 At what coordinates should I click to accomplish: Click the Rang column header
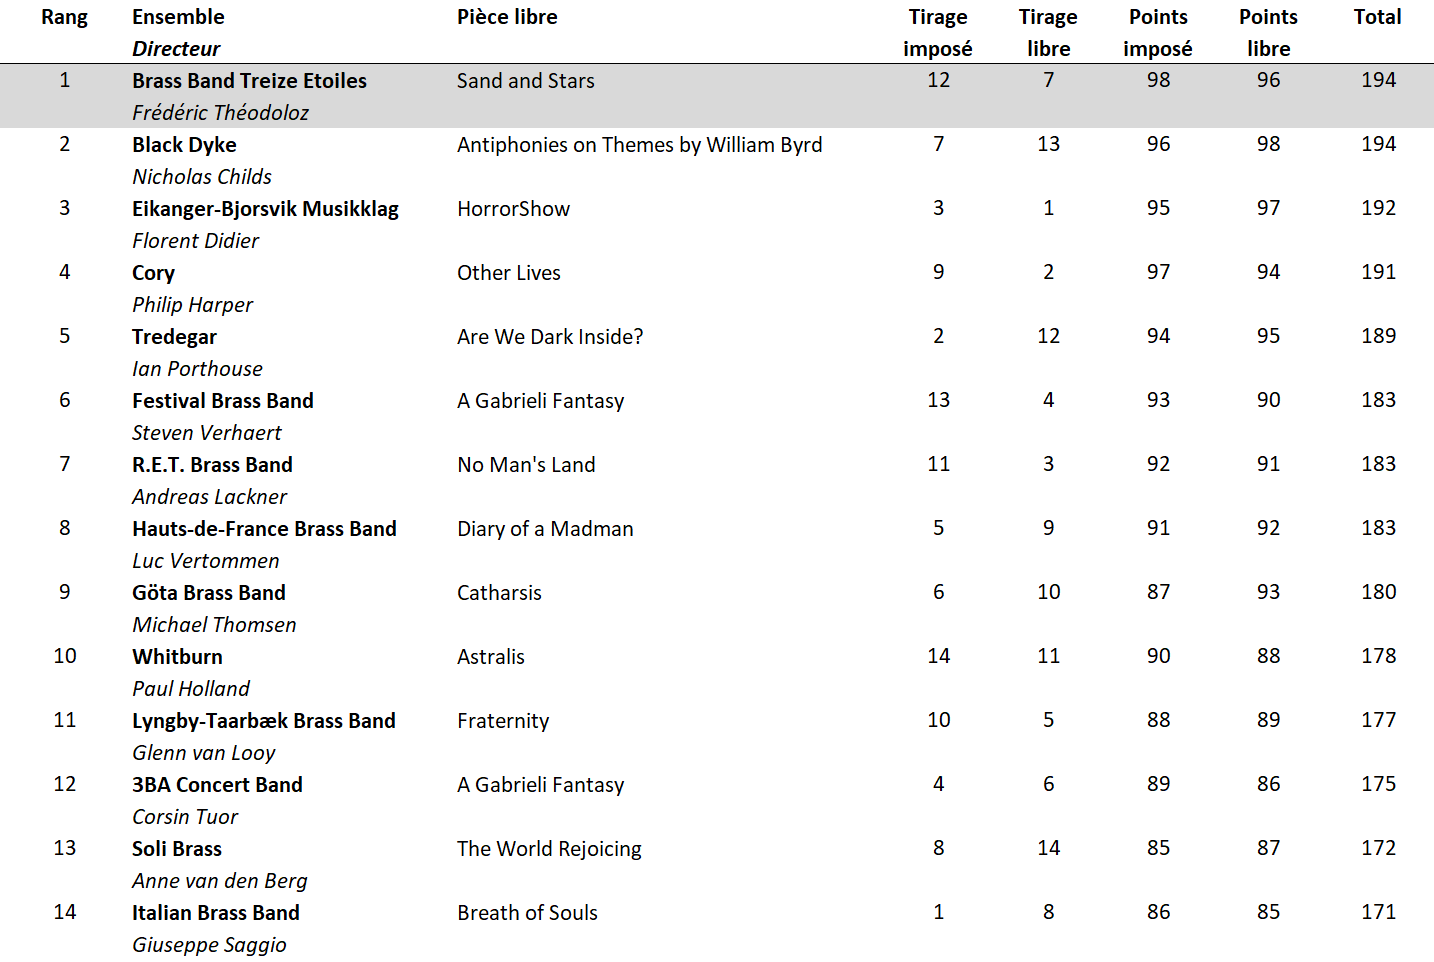(x=64, y=17)
